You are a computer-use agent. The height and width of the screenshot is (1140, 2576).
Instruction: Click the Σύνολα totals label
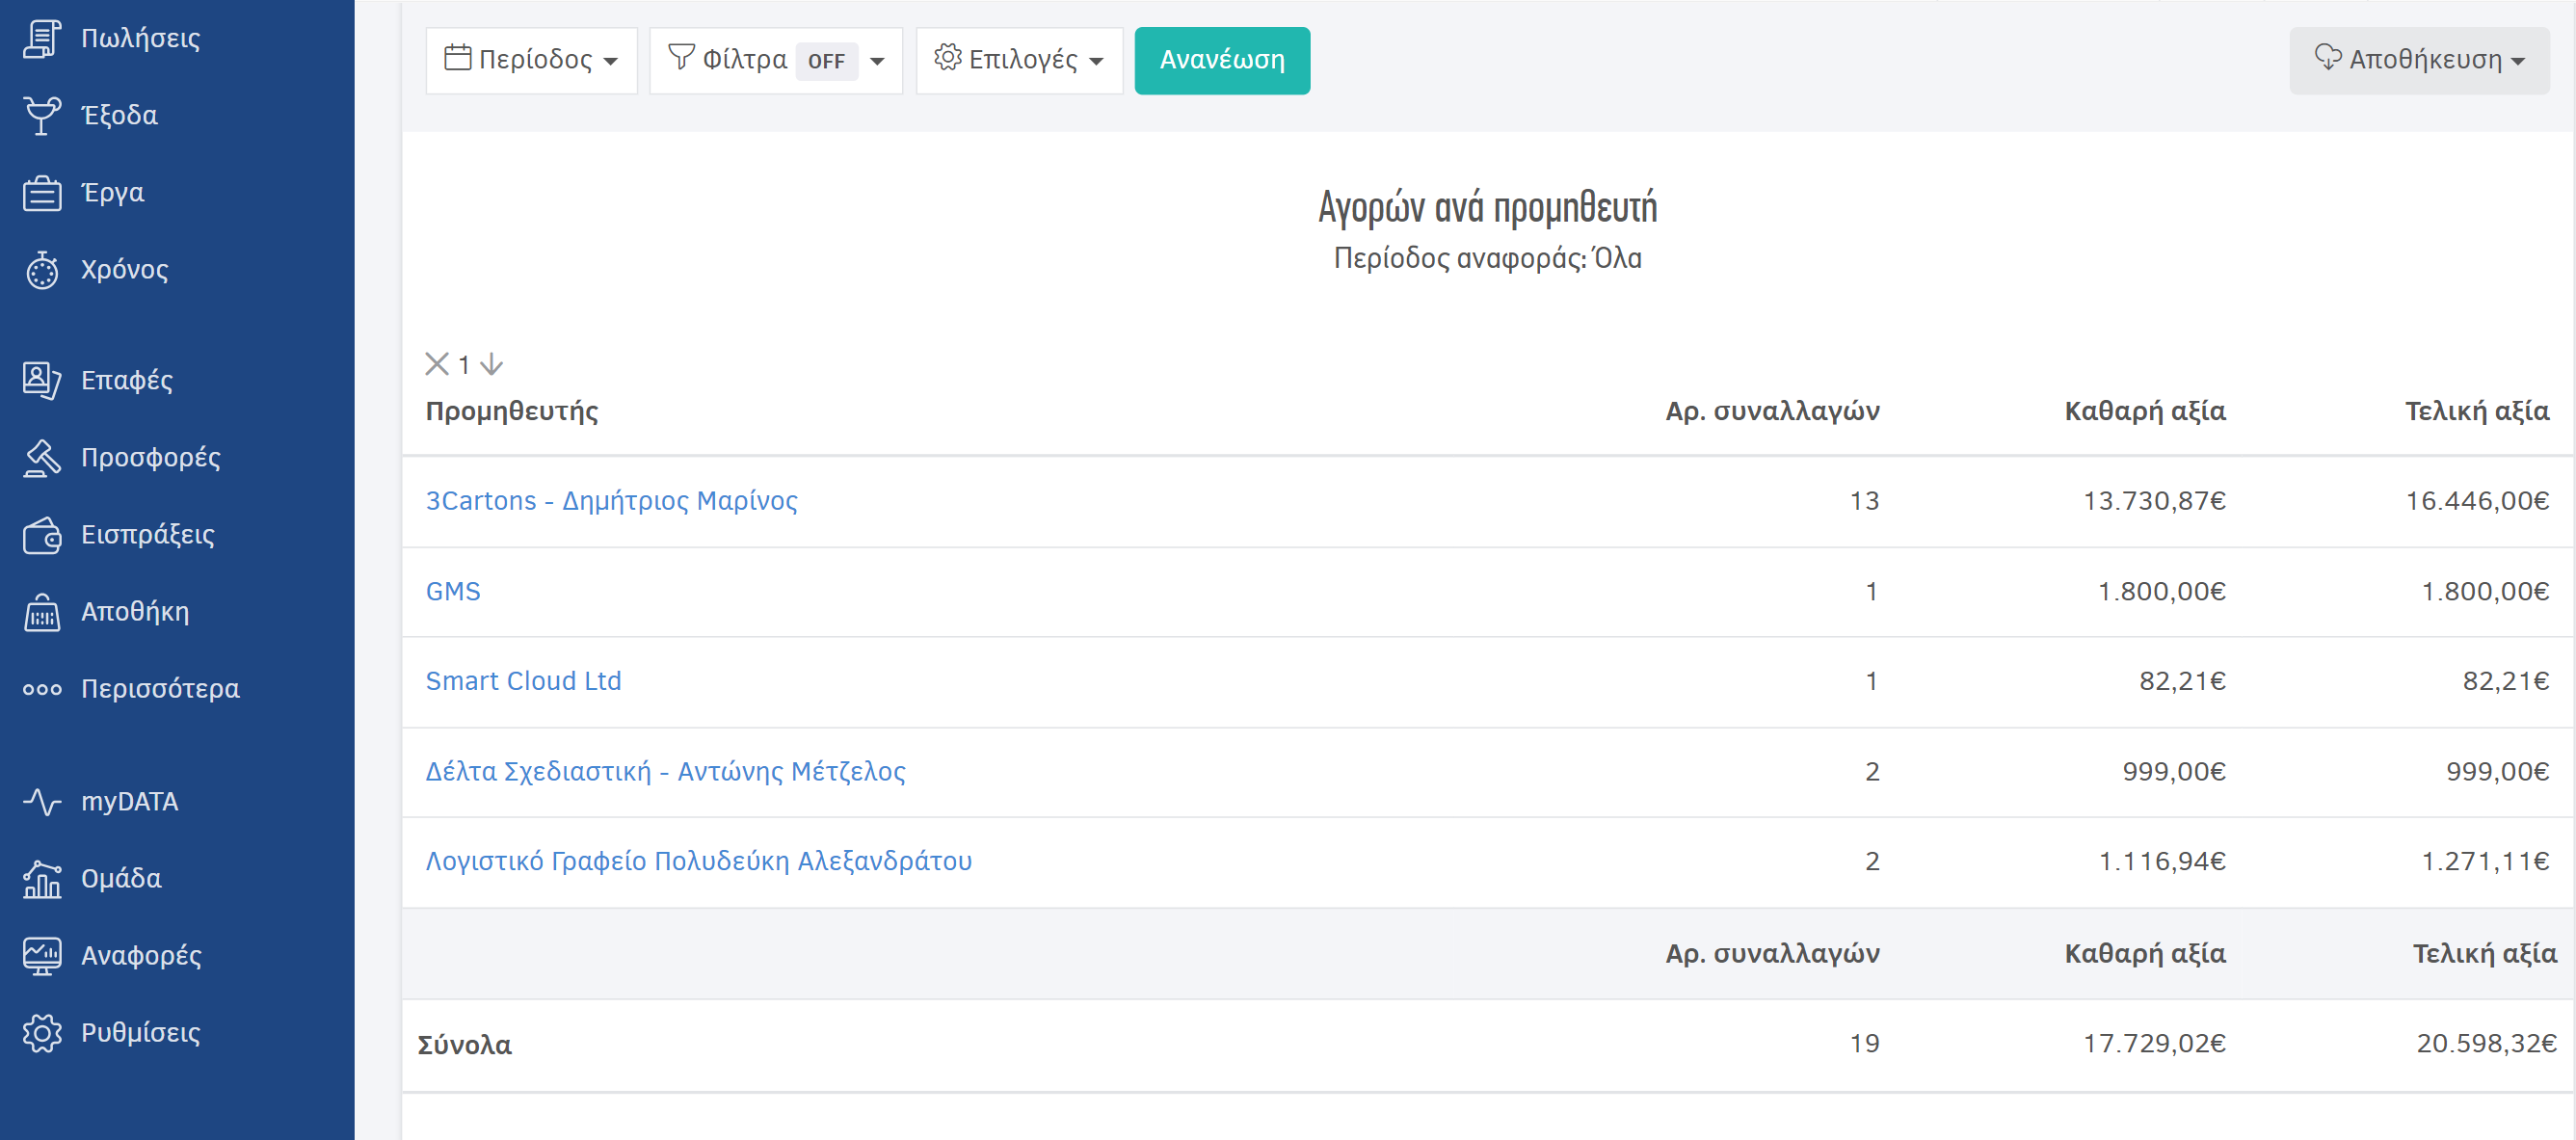pos(464,1045)
